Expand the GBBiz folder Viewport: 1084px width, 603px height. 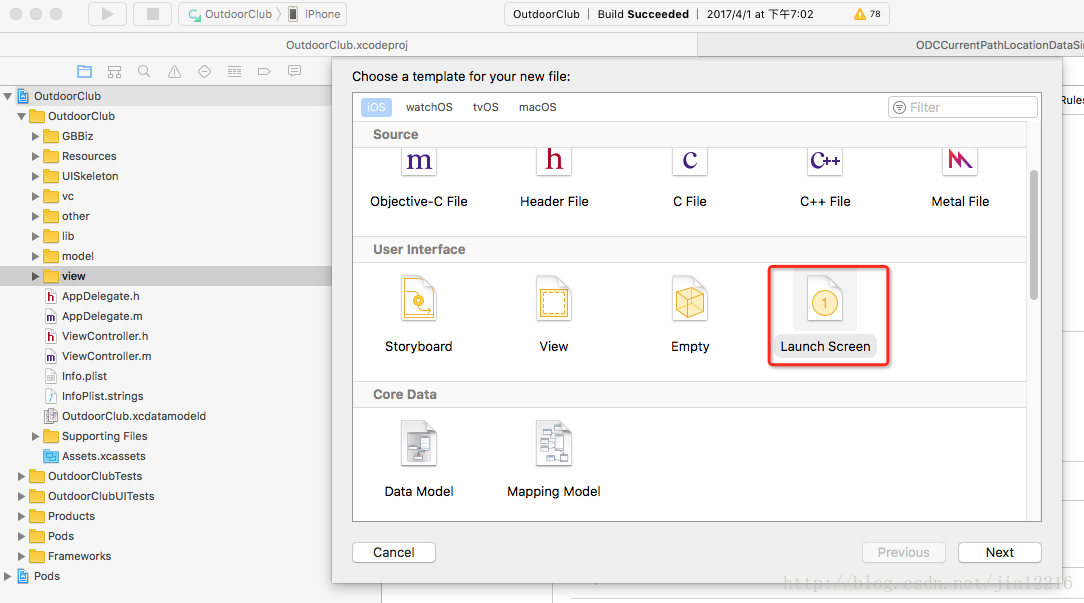(35, 136)
